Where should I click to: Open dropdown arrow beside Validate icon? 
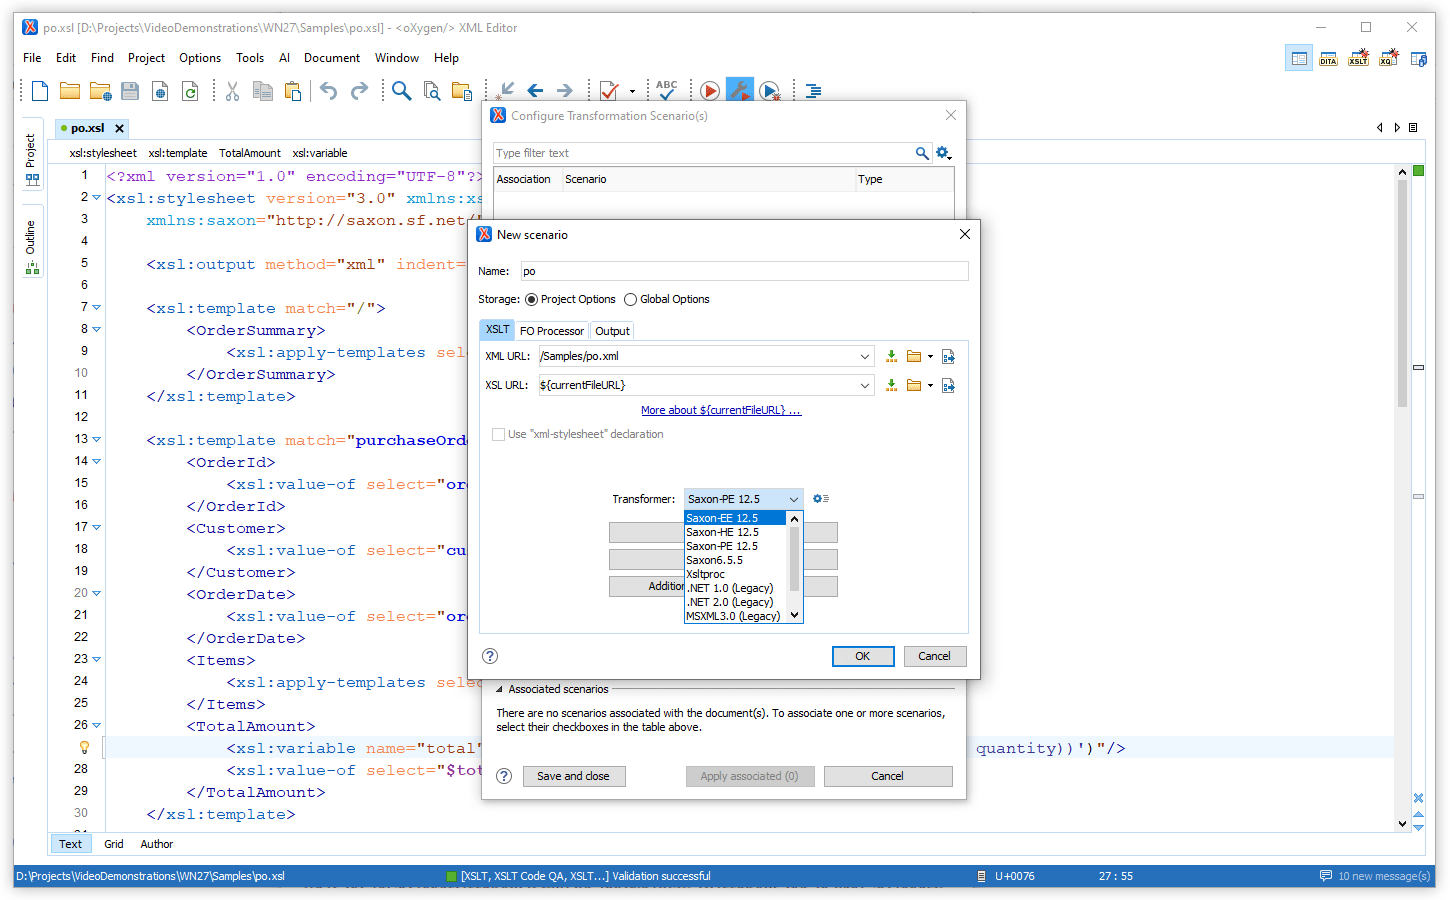tap(632, 91)
